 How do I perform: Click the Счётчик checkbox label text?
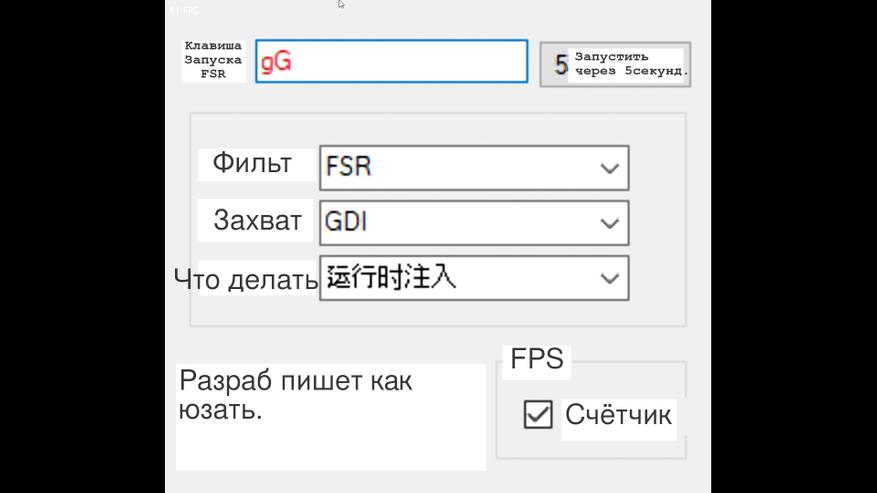(x=618, y=414)
